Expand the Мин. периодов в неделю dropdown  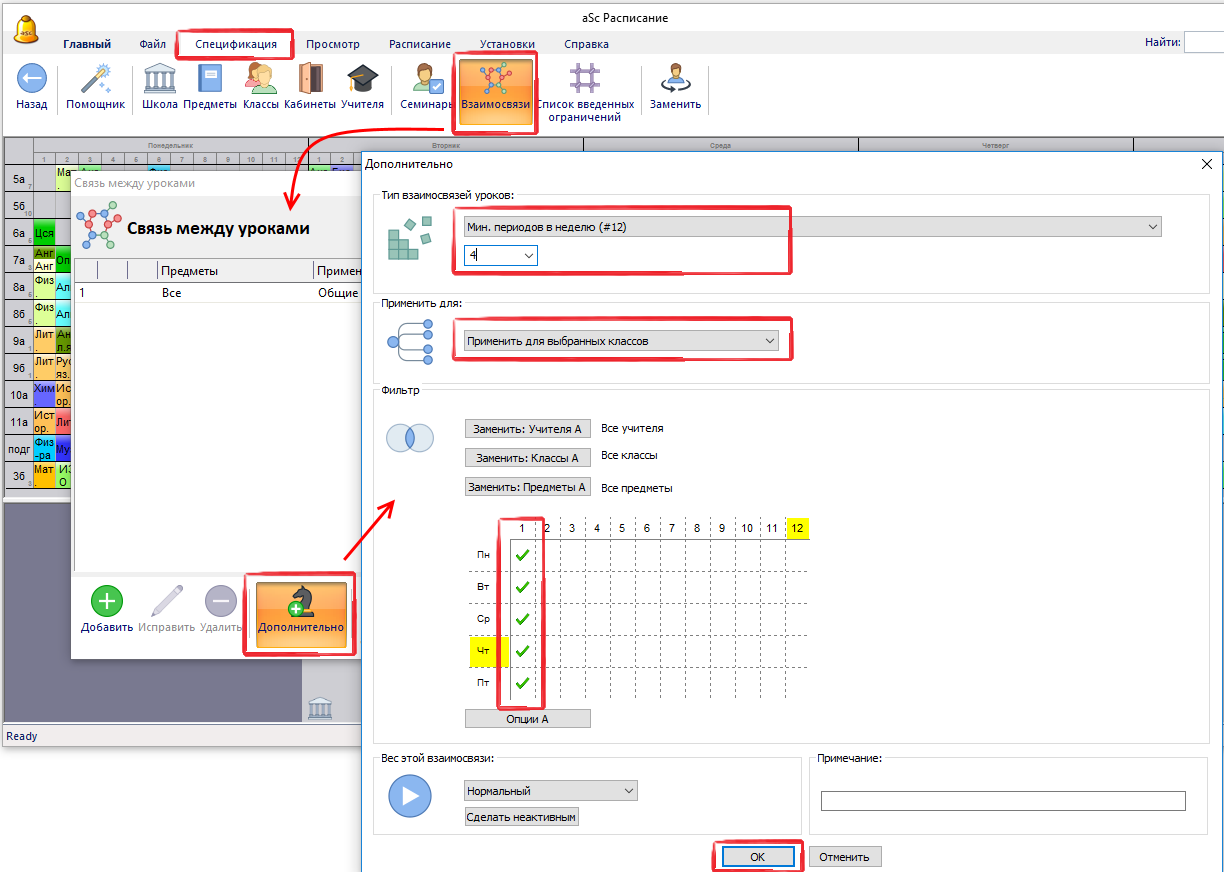1154,227
